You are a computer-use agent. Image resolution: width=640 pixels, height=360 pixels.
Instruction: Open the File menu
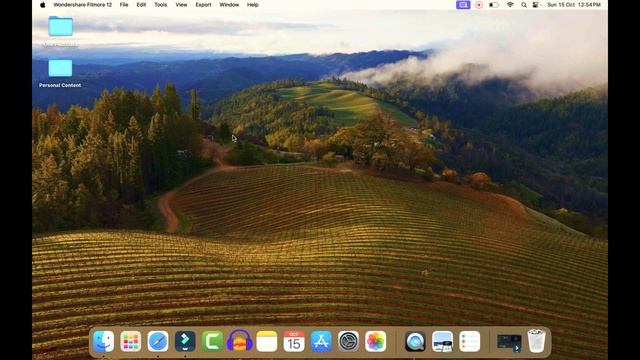pyautogui.click(x=124, y=5)
